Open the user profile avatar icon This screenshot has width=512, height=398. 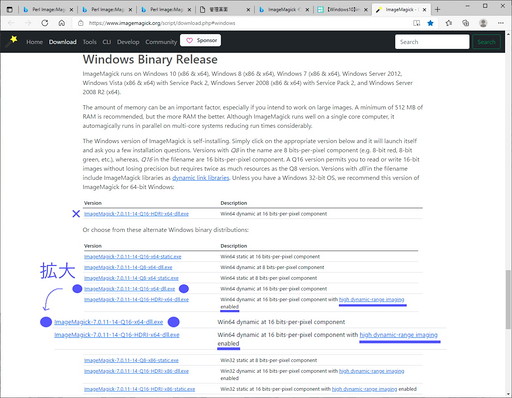coord(483,23)
